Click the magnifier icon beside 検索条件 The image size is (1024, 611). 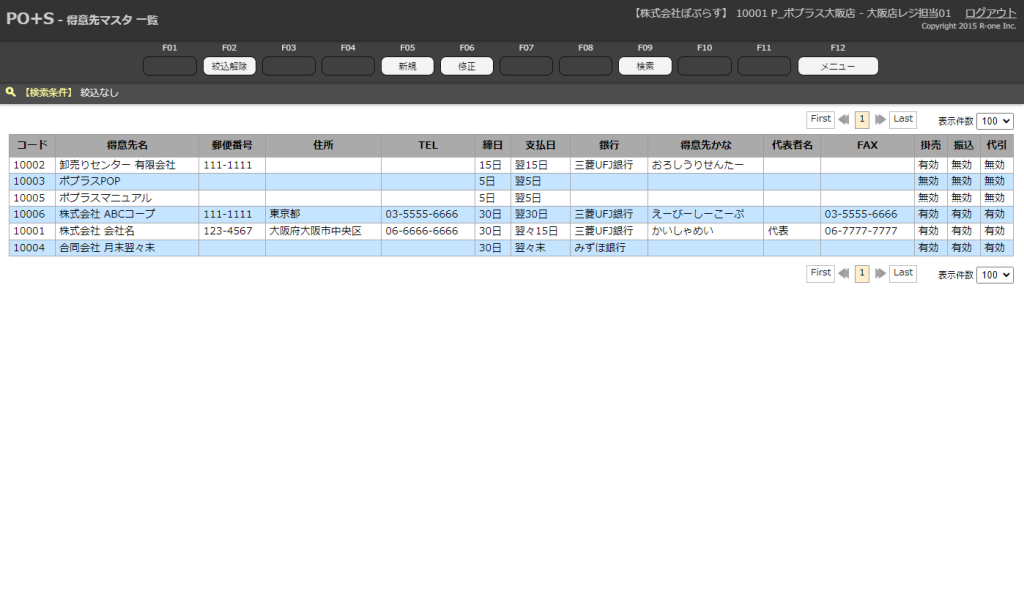pos(11,92)
